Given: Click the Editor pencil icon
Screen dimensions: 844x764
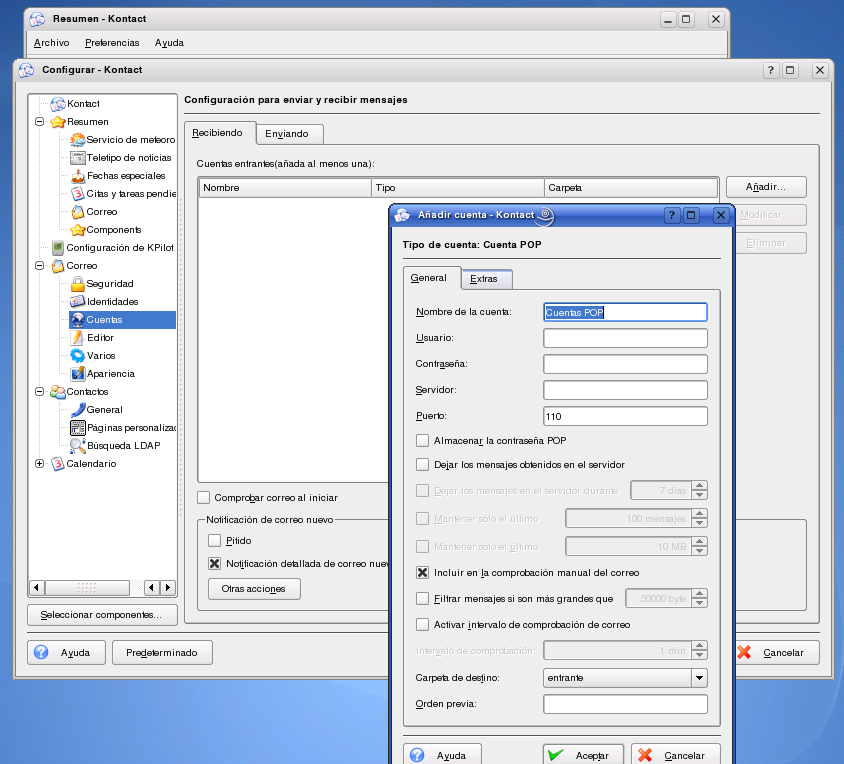Looking at the screenshot, I should tap(78, 338).
